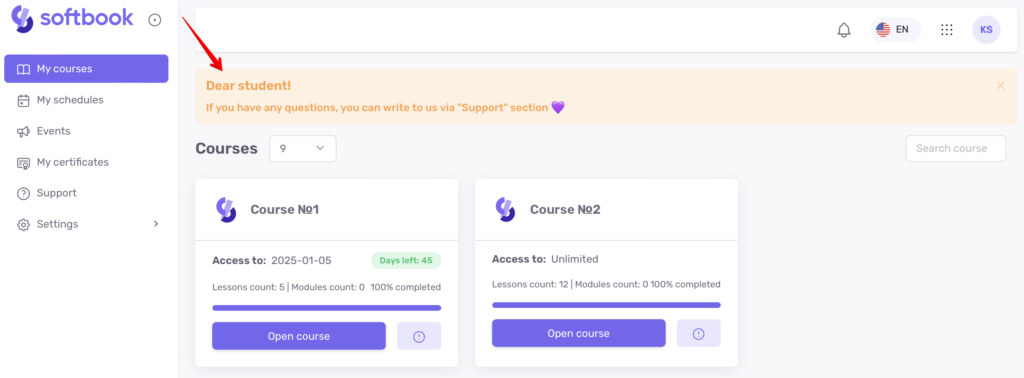Click the Course №1 logo thumbnail
This screenshot has width=1024, height=378.
pyautogui.click(x=226, y=210)
